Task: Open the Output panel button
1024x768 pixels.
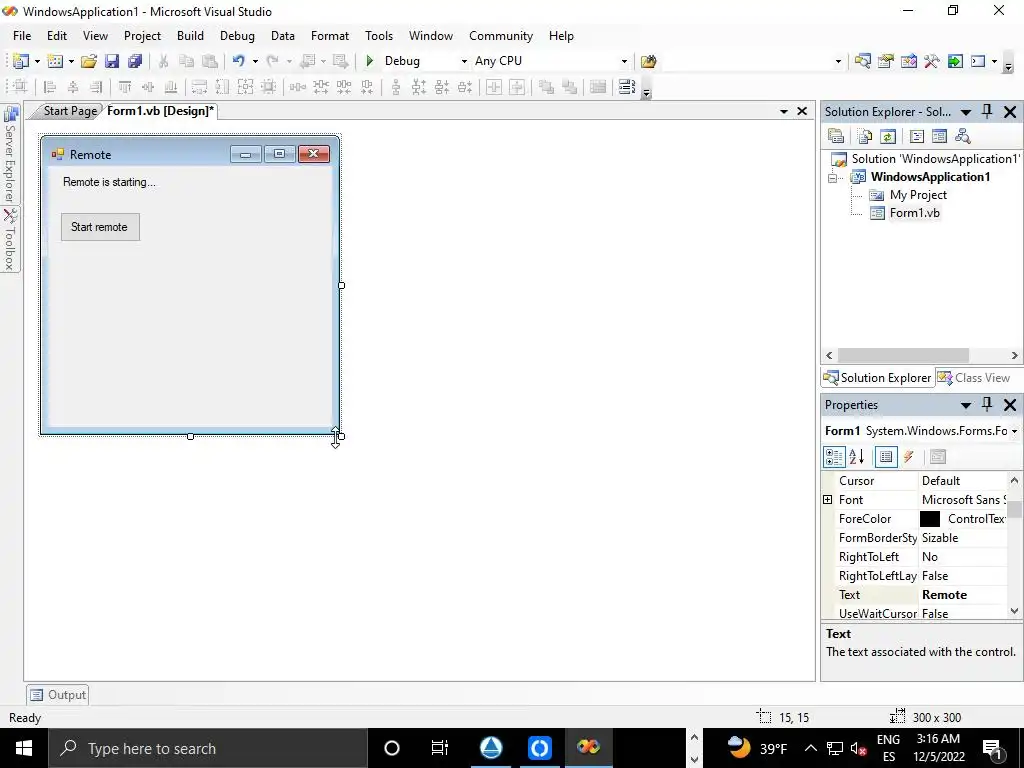Action: (57, 695)
